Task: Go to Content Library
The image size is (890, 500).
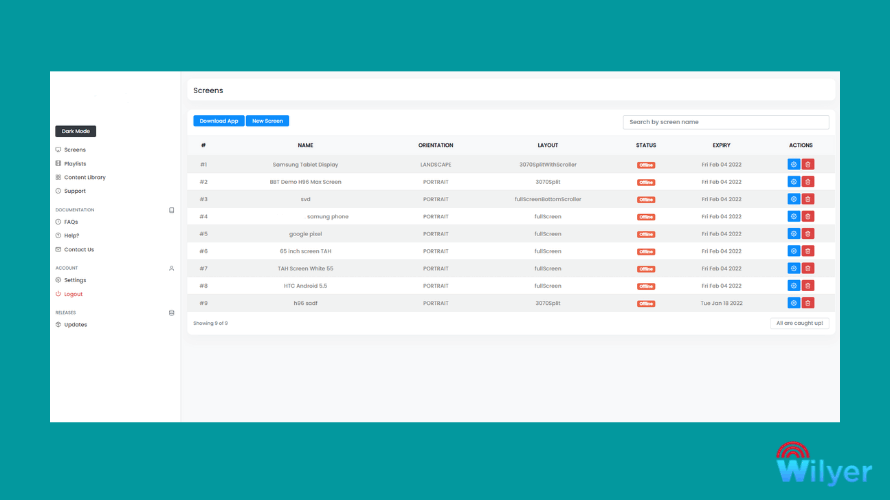Action: point(85,177)
